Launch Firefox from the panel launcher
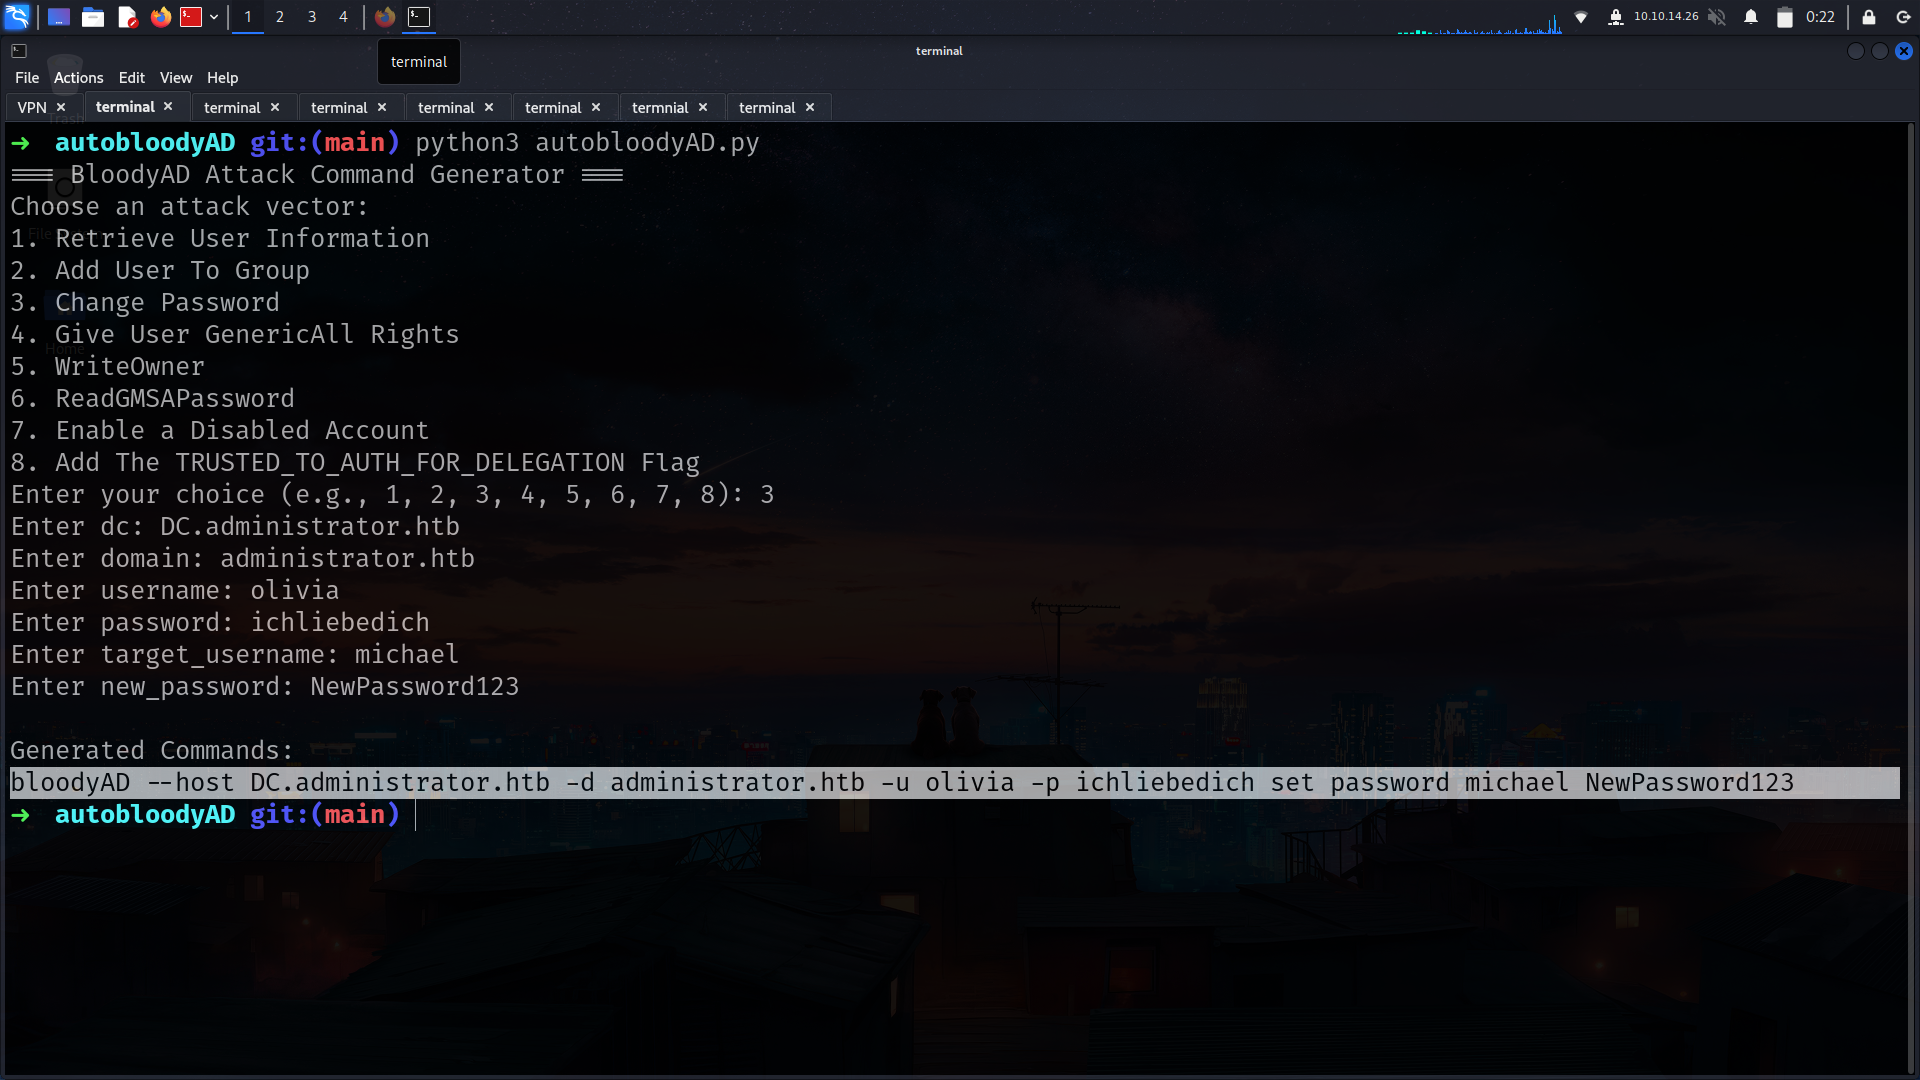The height and width of the screenshot is (1080, 1920). (160, 17)
